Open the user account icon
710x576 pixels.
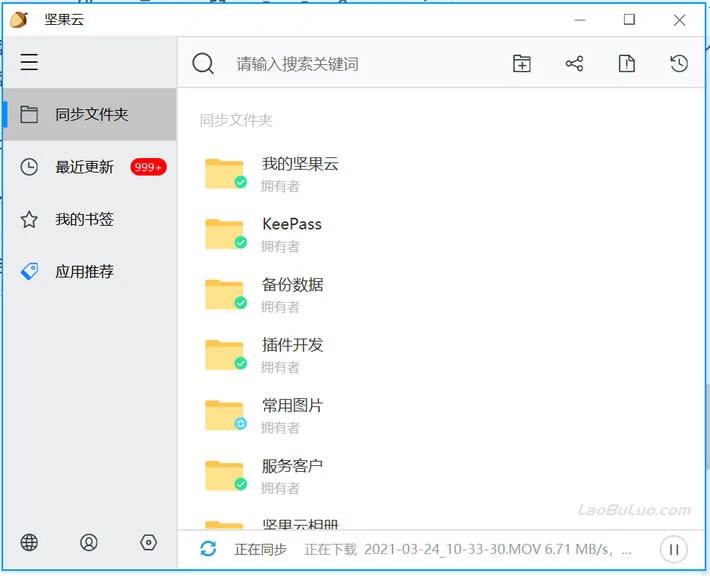tap(89, 542)
